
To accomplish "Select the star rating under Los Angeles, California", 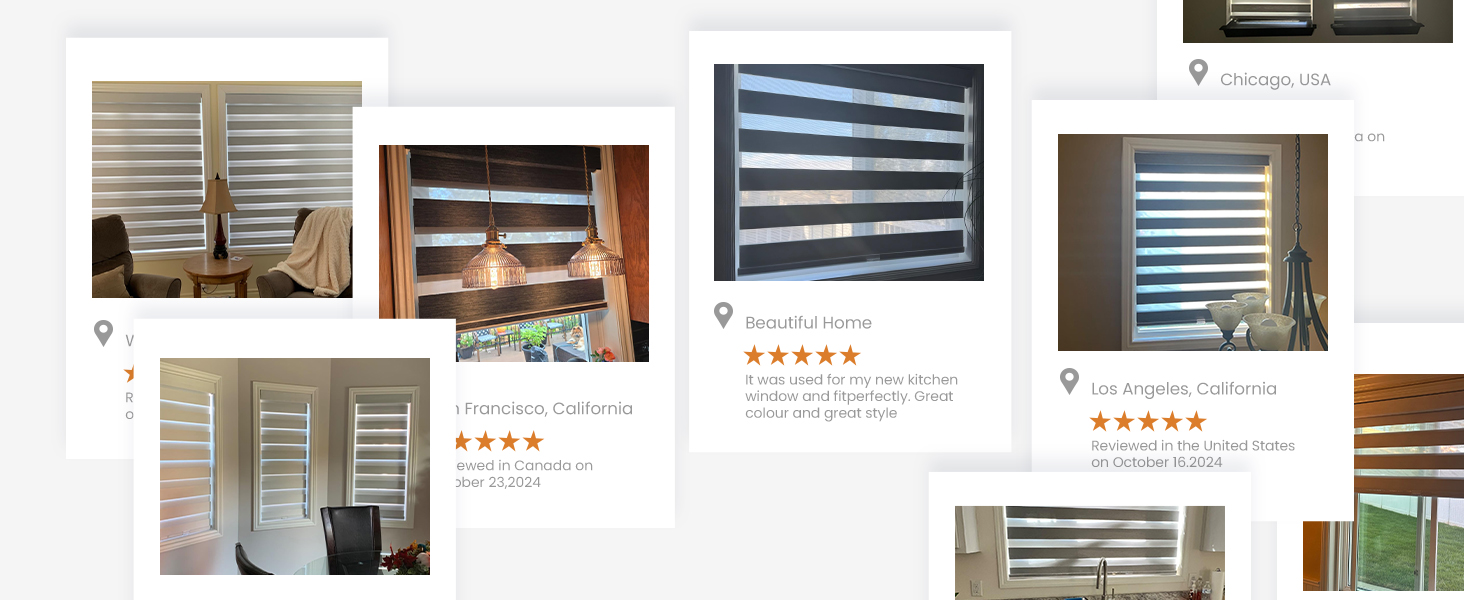I will click(x=1148, y=421).
